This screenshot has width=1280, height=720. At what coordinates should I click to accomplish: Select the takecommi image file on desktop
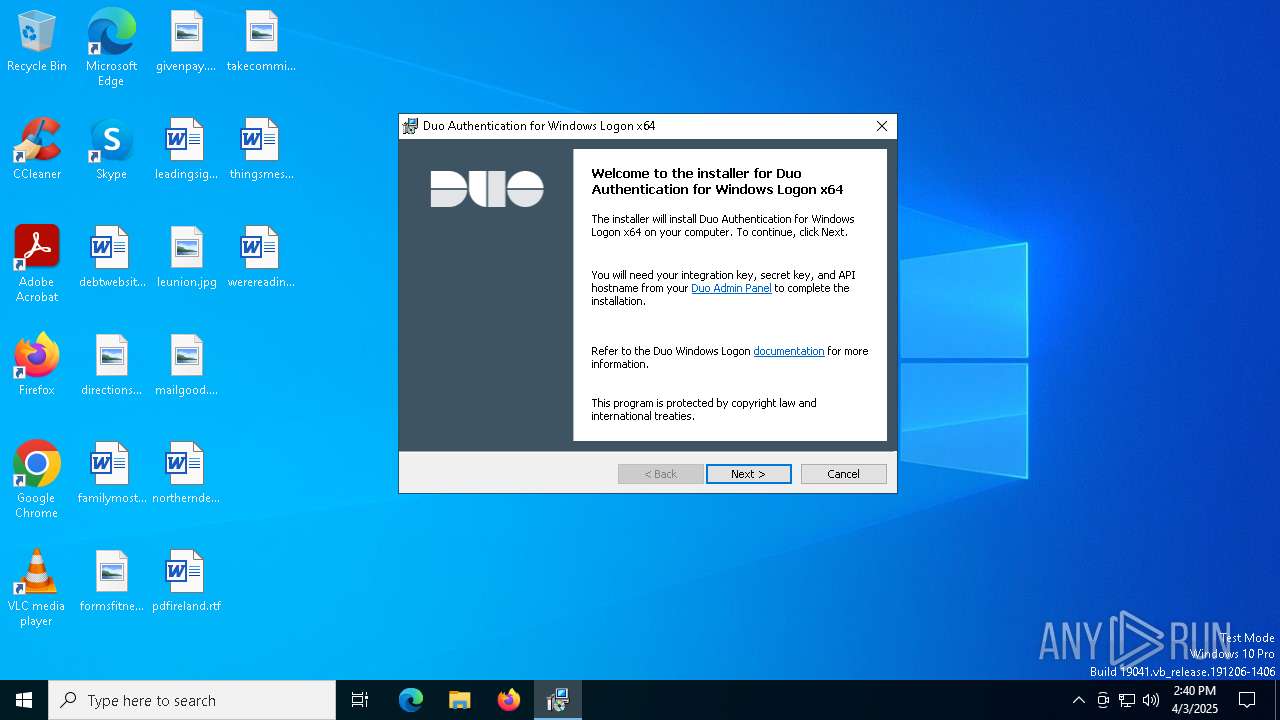261,41
